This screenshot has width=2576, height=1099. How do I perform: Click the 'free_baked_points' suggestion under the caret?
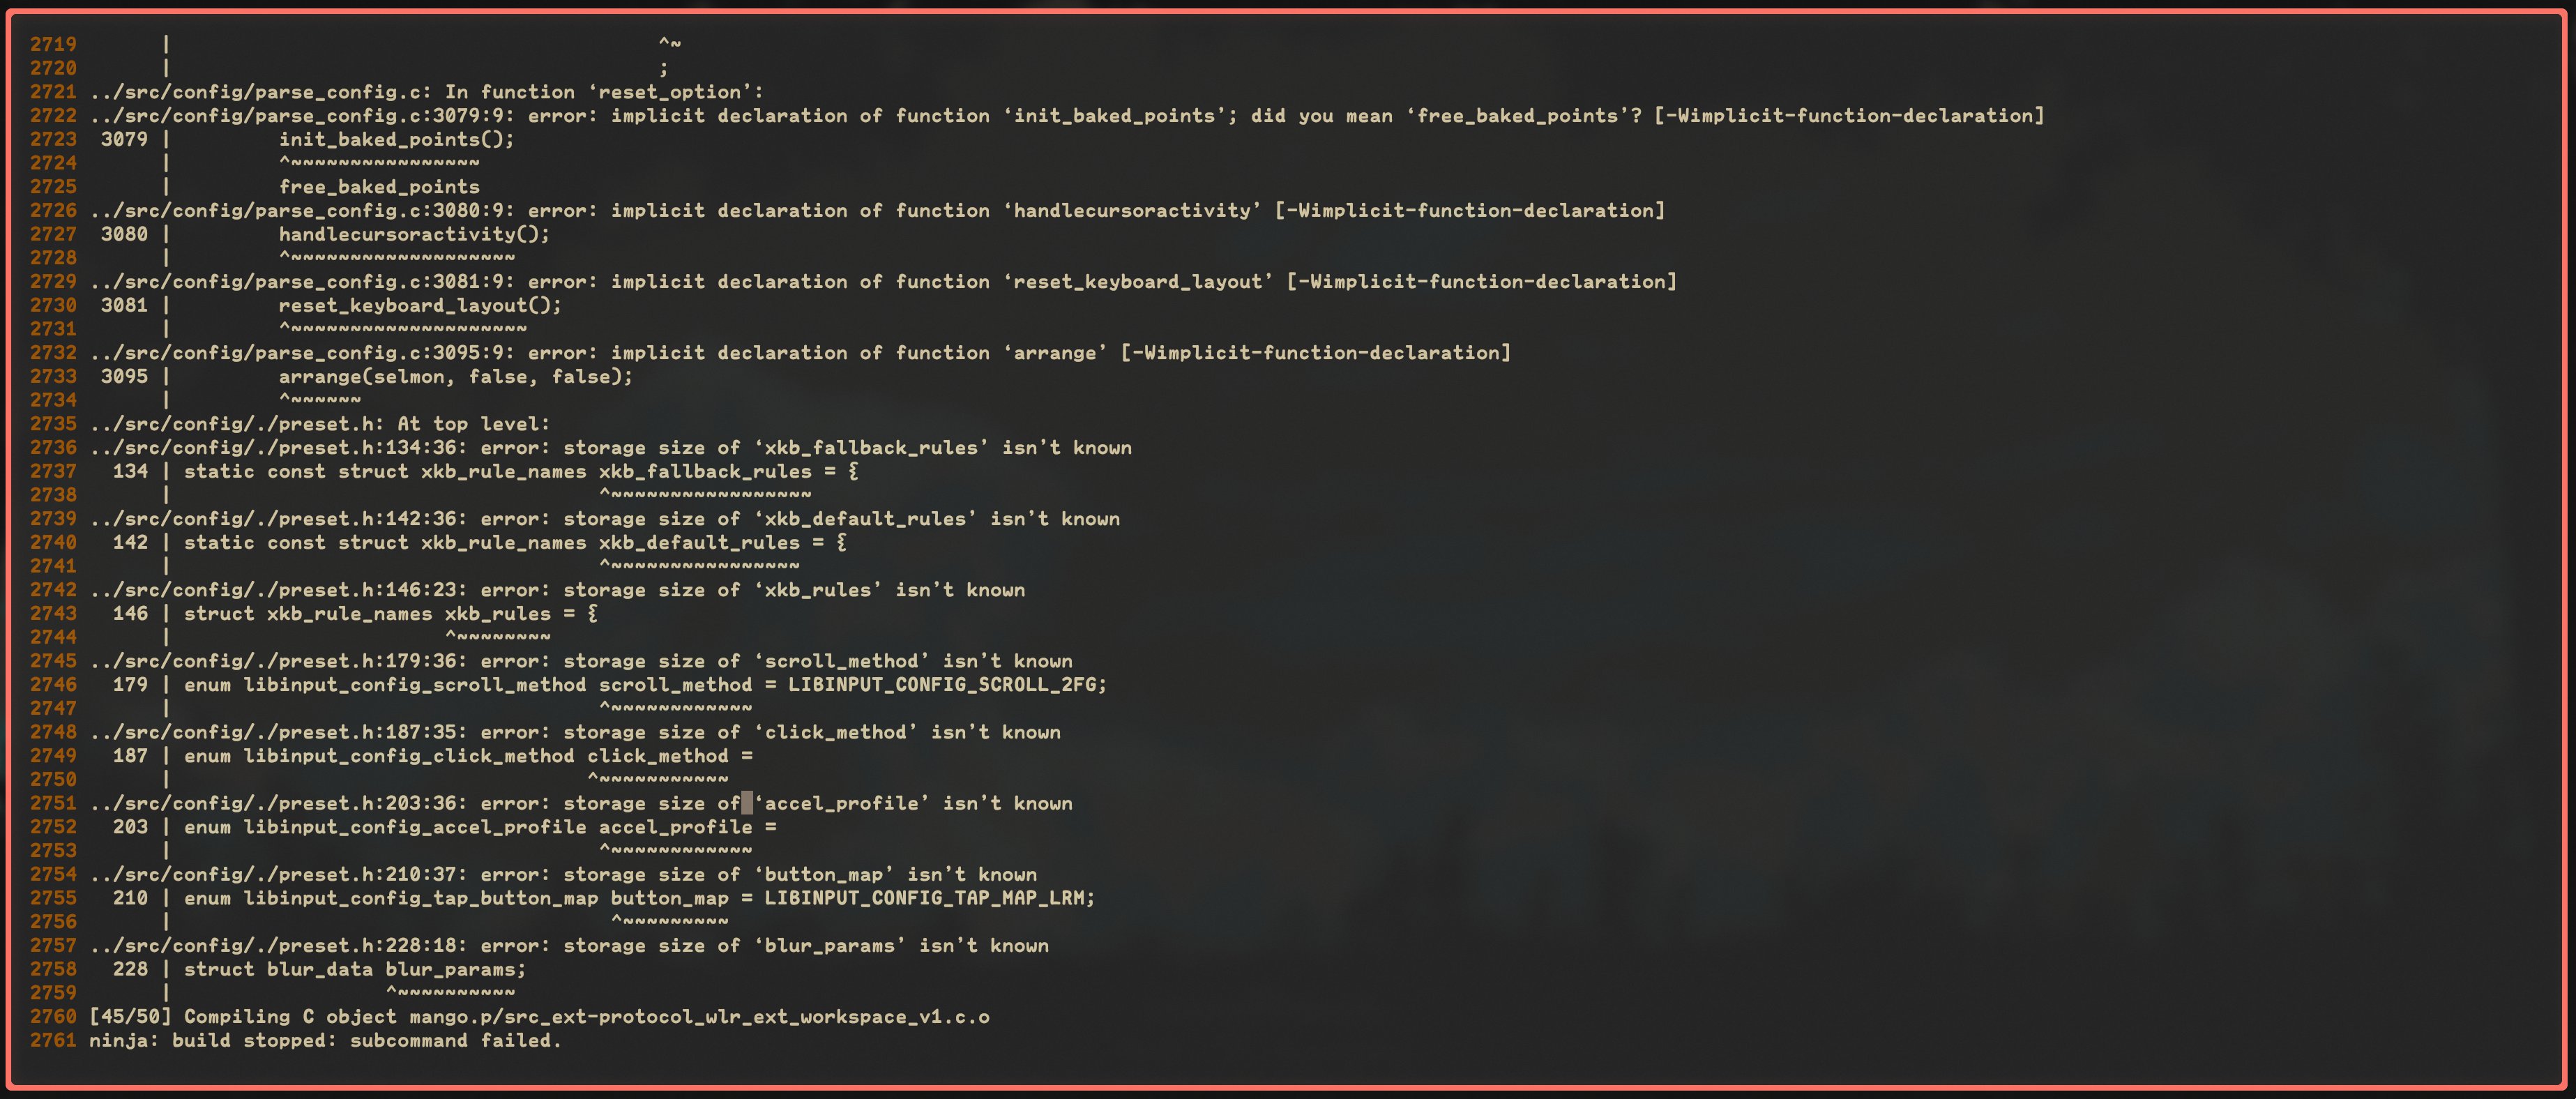coord(379,187)
